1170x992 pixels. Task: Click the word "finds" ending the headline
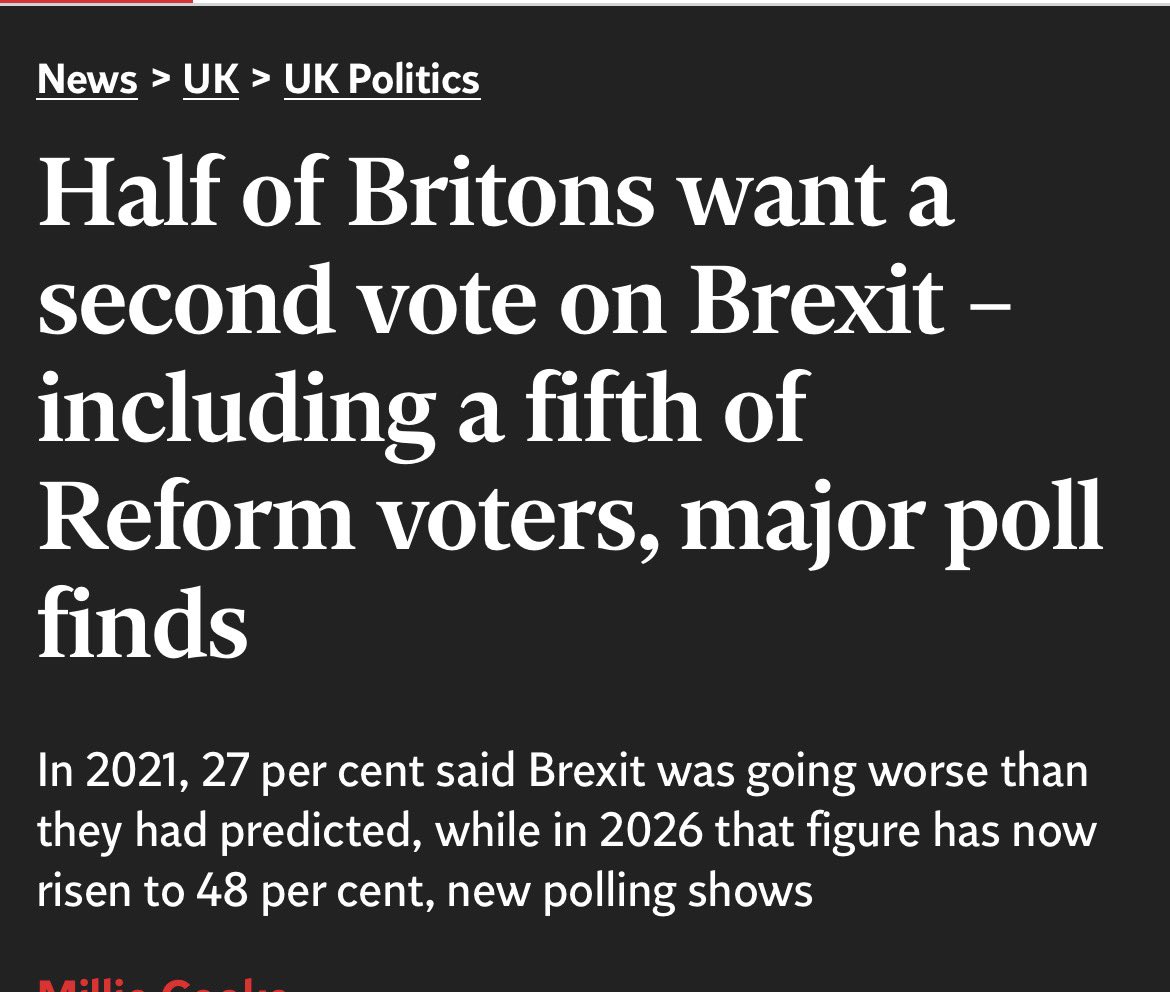point(143,621)
